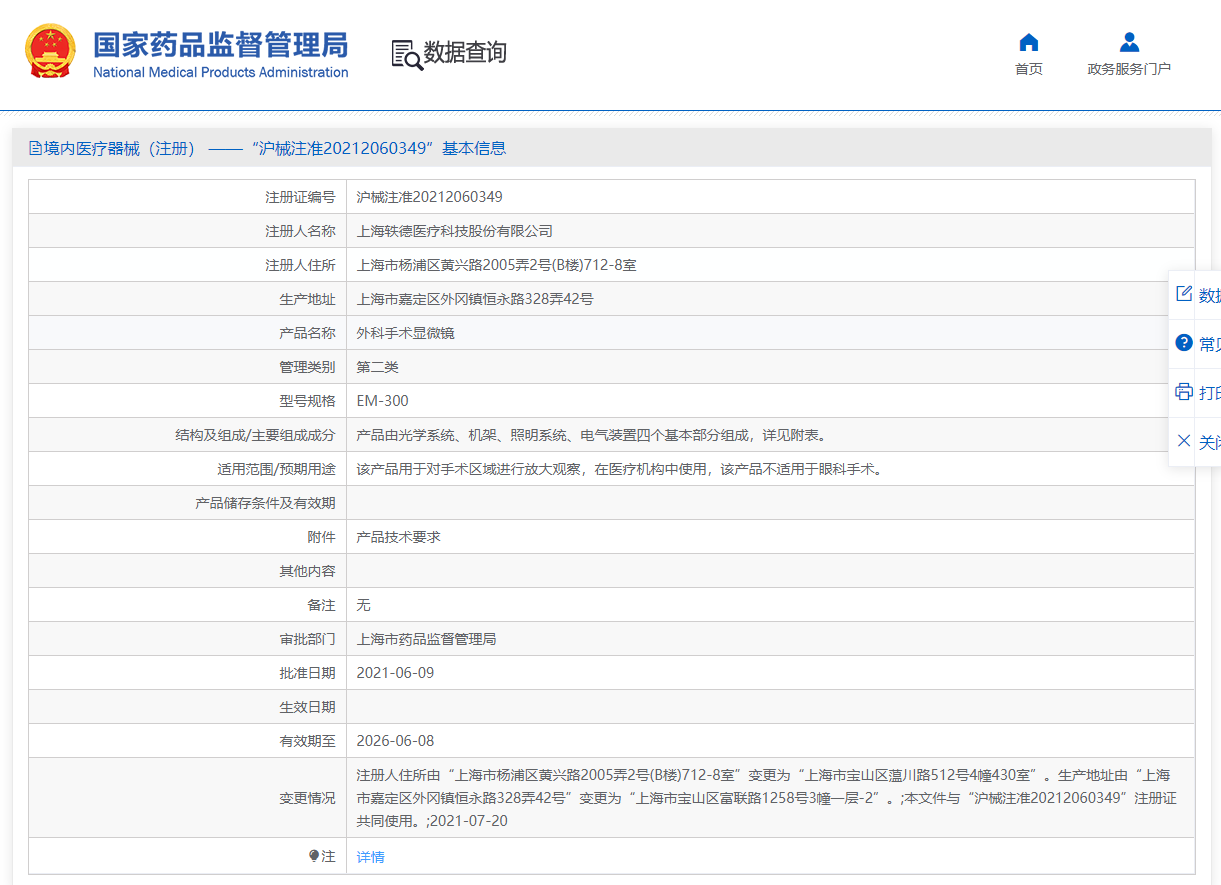Open help via the question mark icon
This screenshot has width=1221, height=885.
click(1184, 343)
